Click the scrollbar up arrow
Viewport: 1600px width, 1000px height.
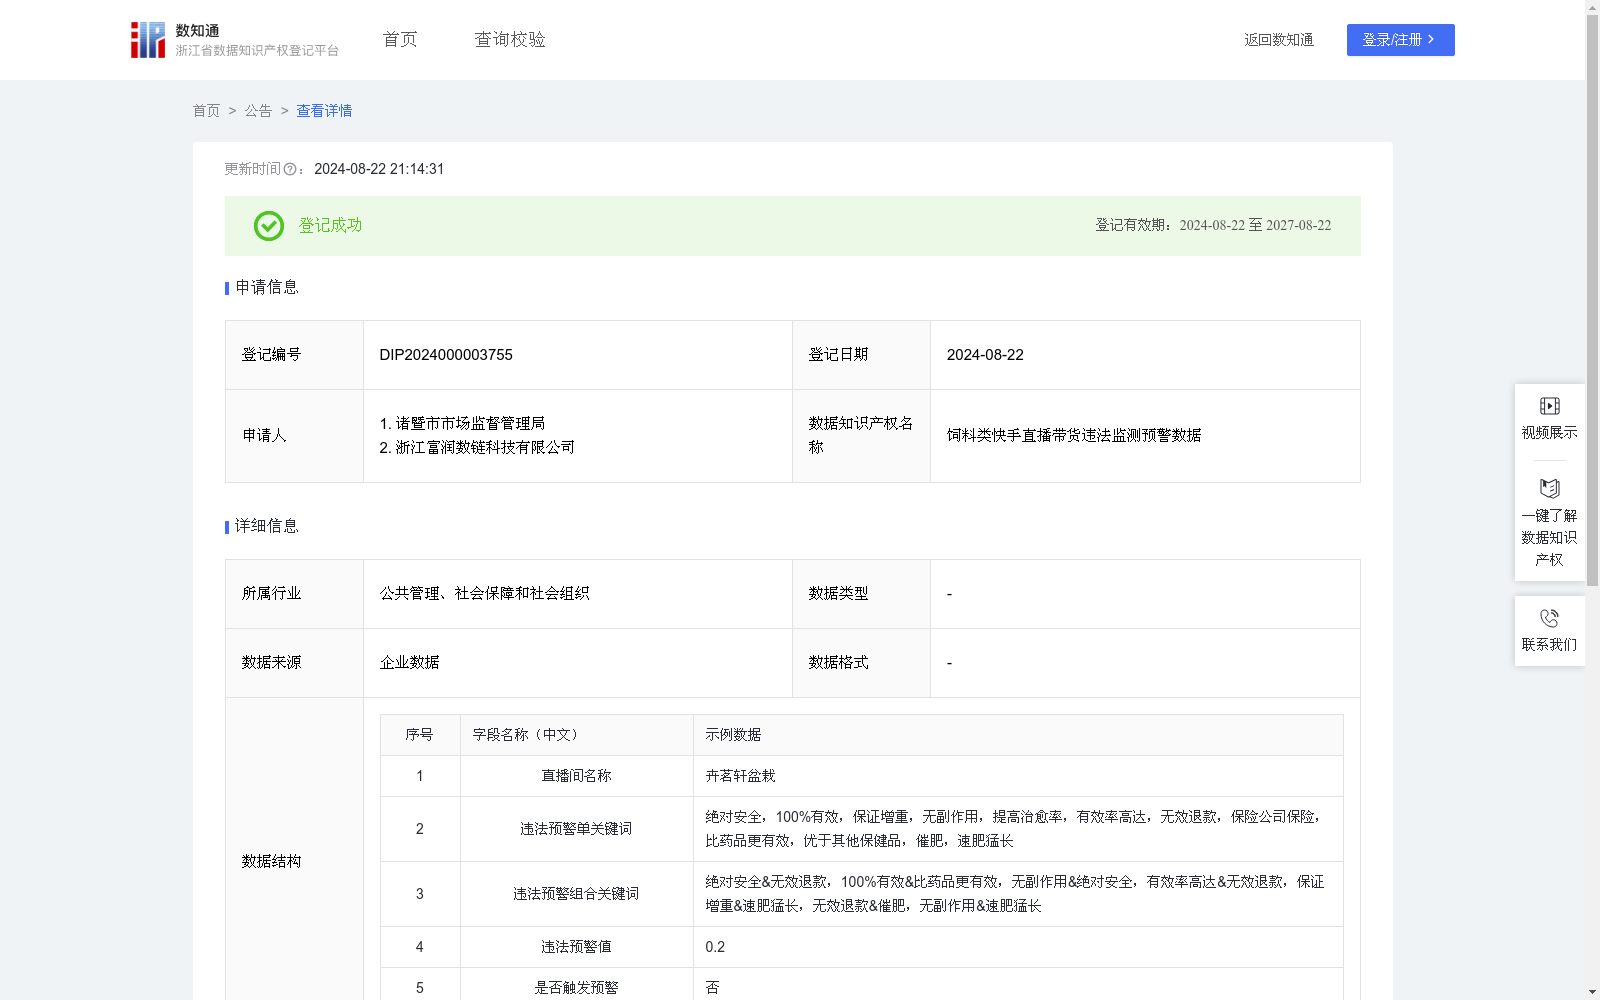pyautogui.click(x=1592, y=7)
